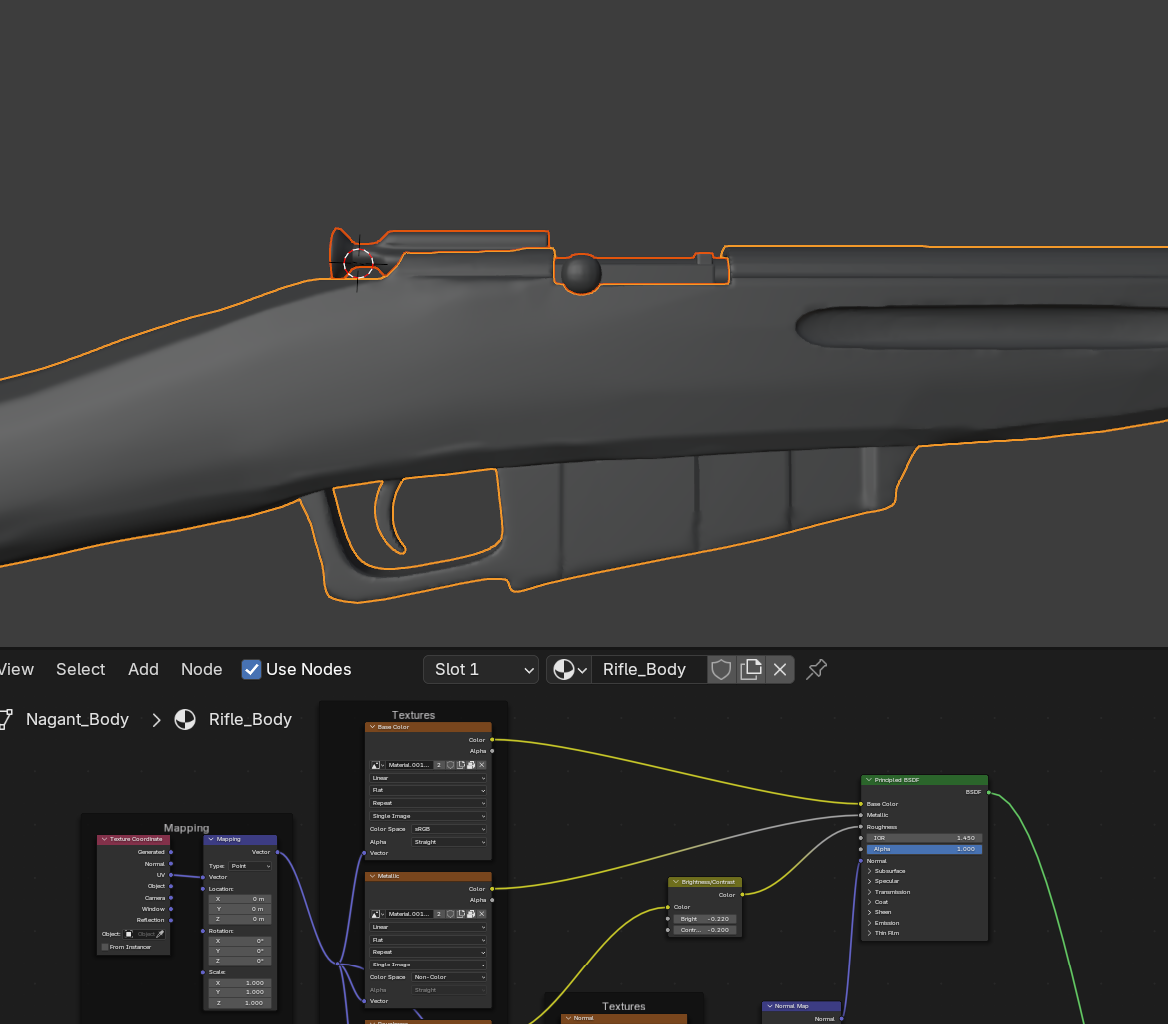Uncheck the Use Nodes checkbox
The image size is (1168, 1024).
tap(251, 669)
